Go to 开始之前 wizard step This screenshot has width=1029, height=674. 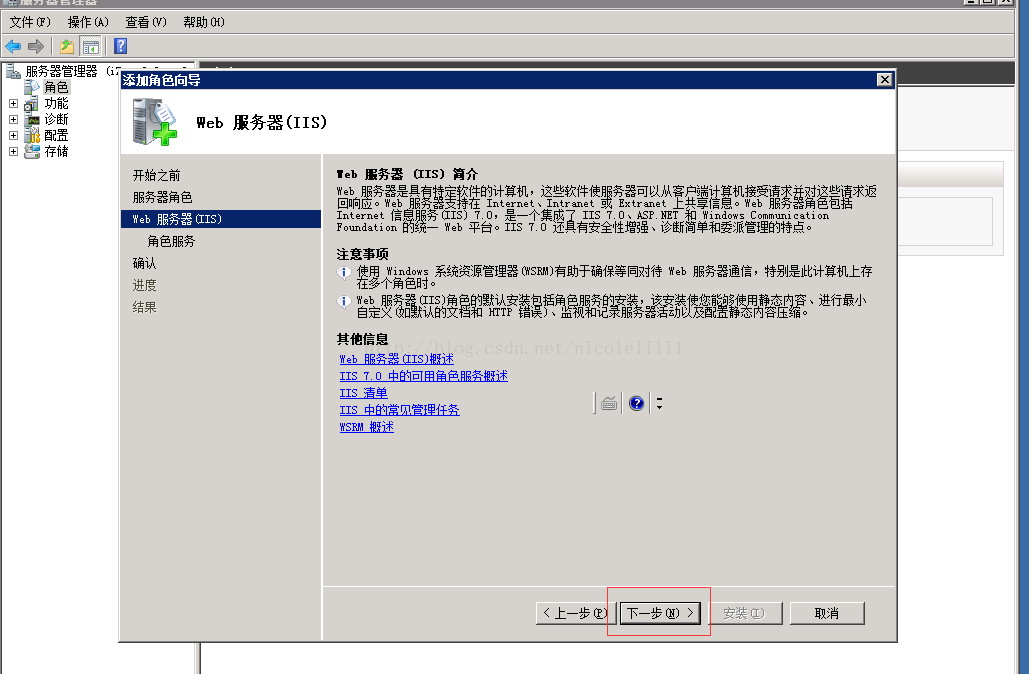point(156,175)
